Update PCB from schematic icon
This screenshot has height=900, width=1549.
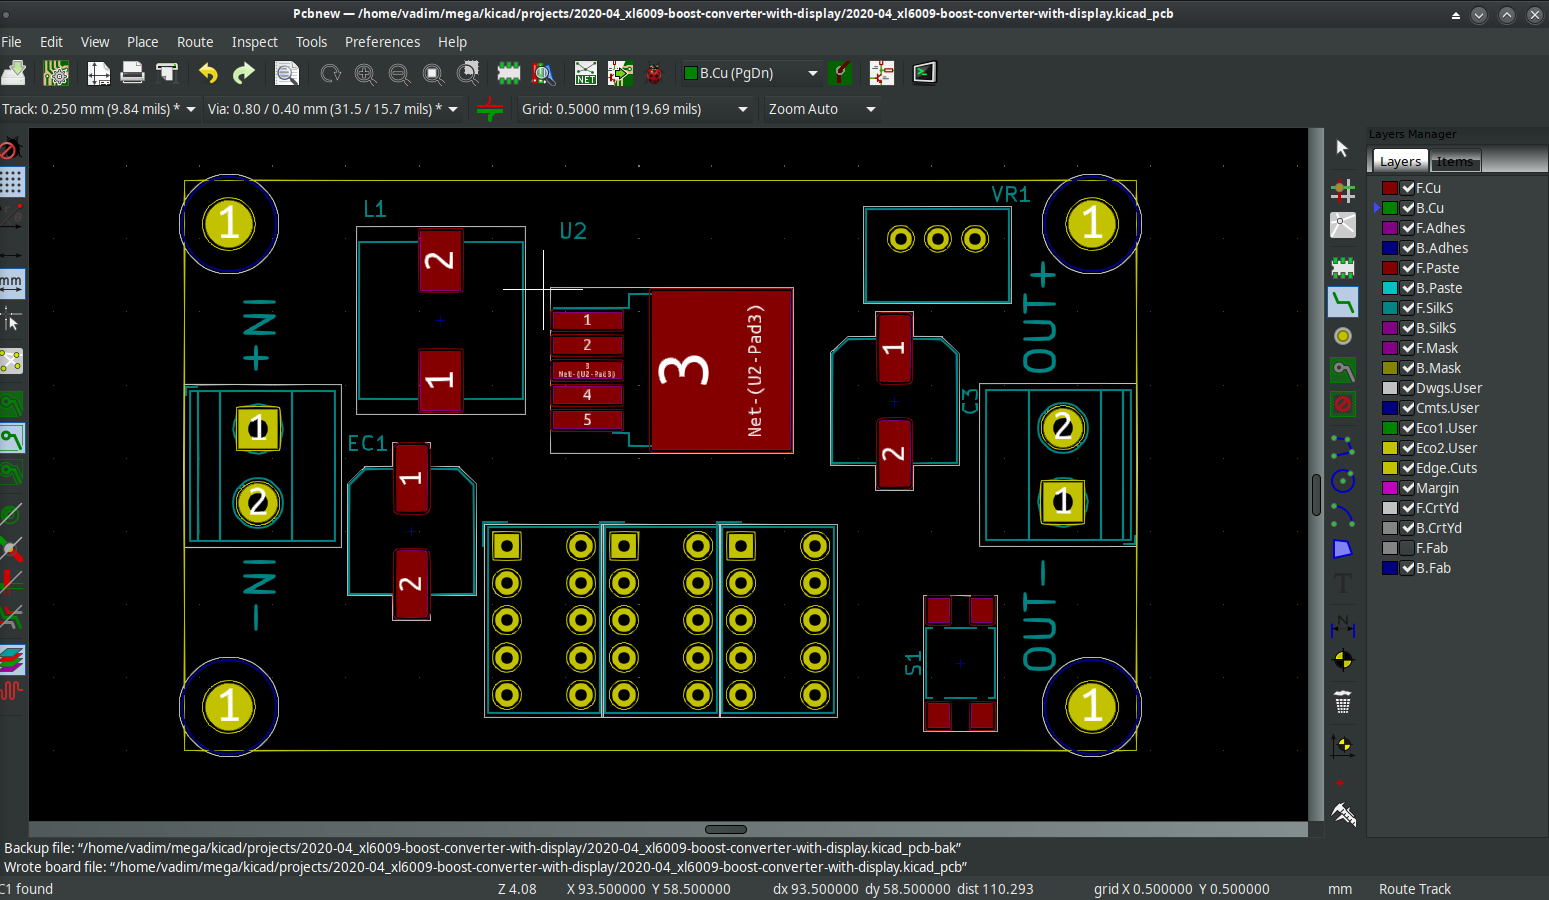coord(620,73)
